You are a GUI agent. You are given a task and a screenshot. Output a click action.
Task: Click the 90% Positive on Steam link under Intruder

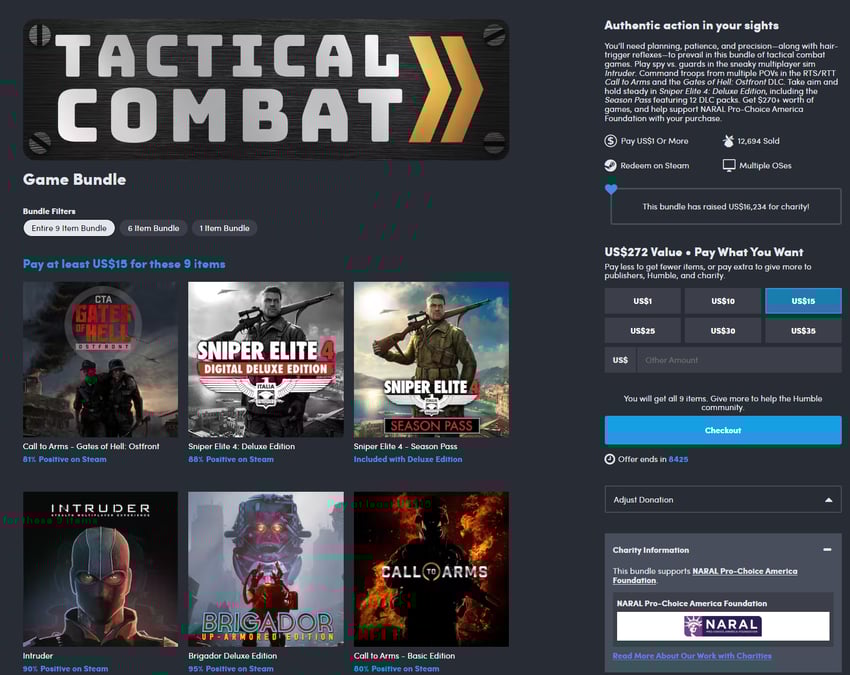coord(65,669)
